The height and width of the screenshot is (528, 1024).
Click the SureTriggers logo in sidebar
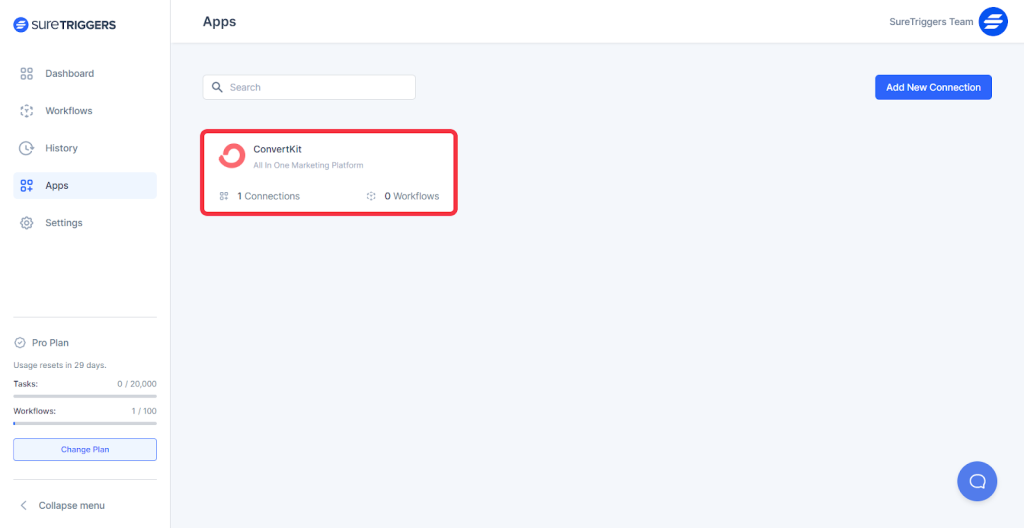tap(64, 25)
